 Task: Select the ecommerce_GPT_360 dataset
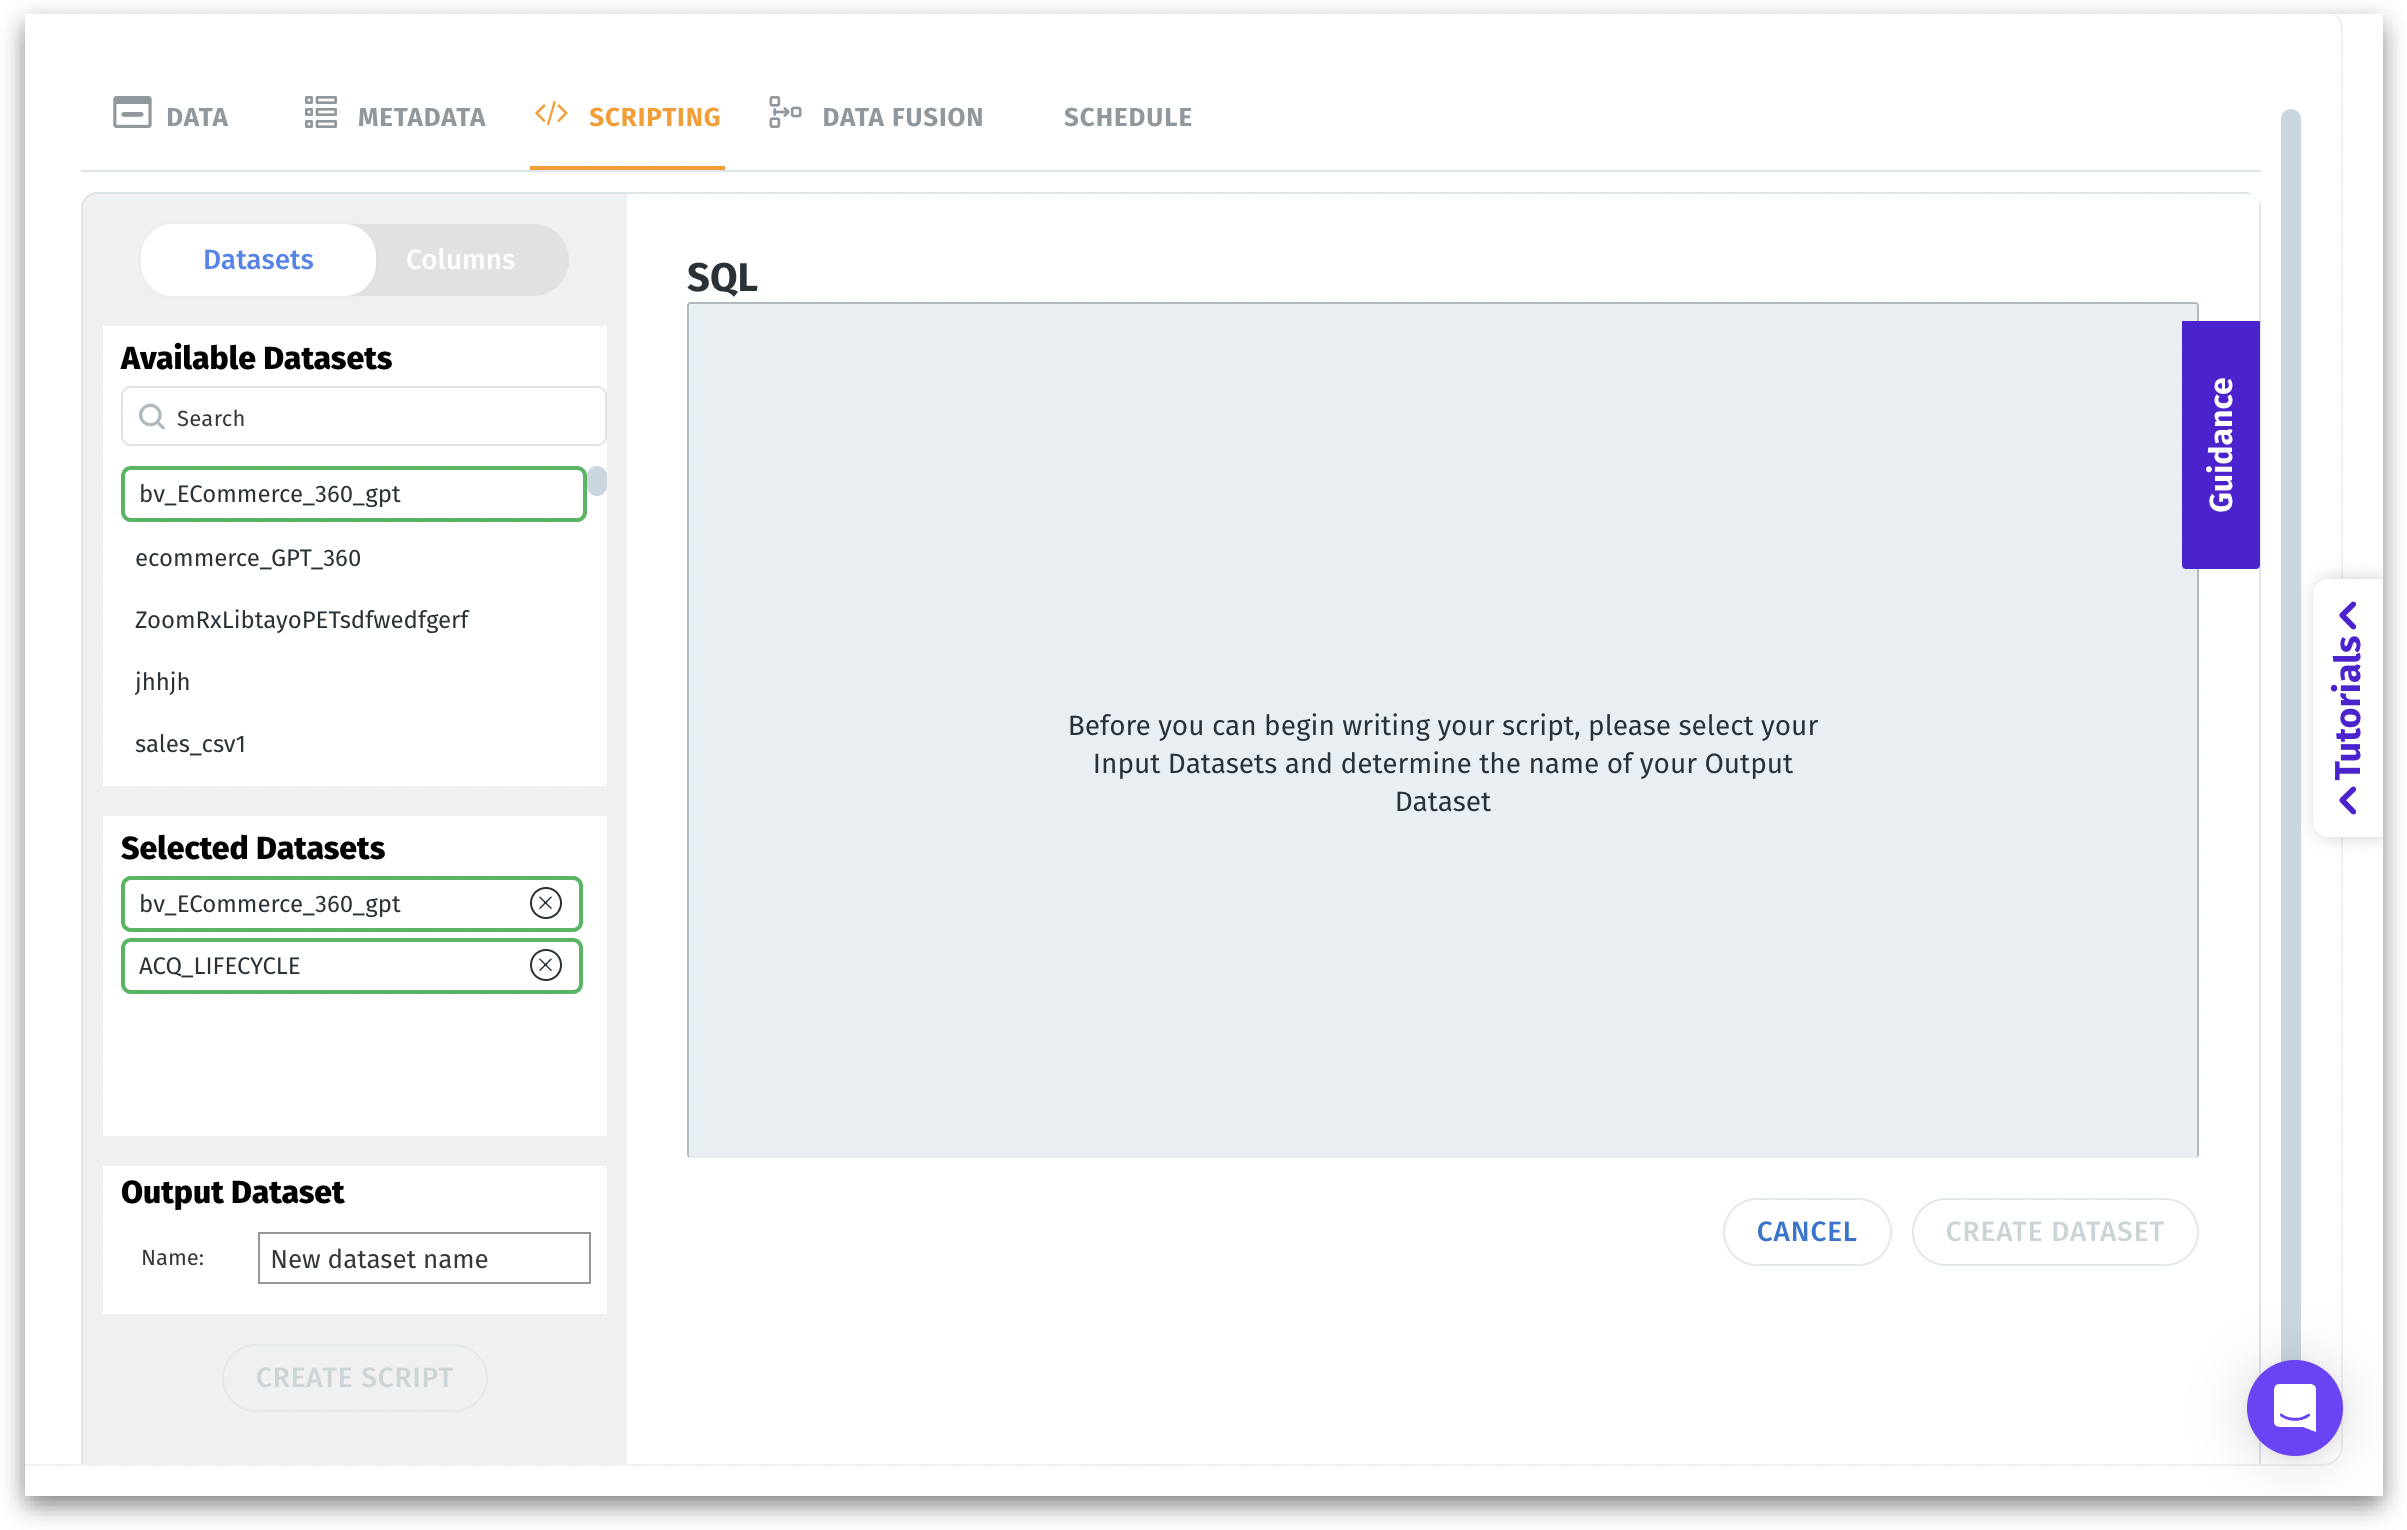248,558
